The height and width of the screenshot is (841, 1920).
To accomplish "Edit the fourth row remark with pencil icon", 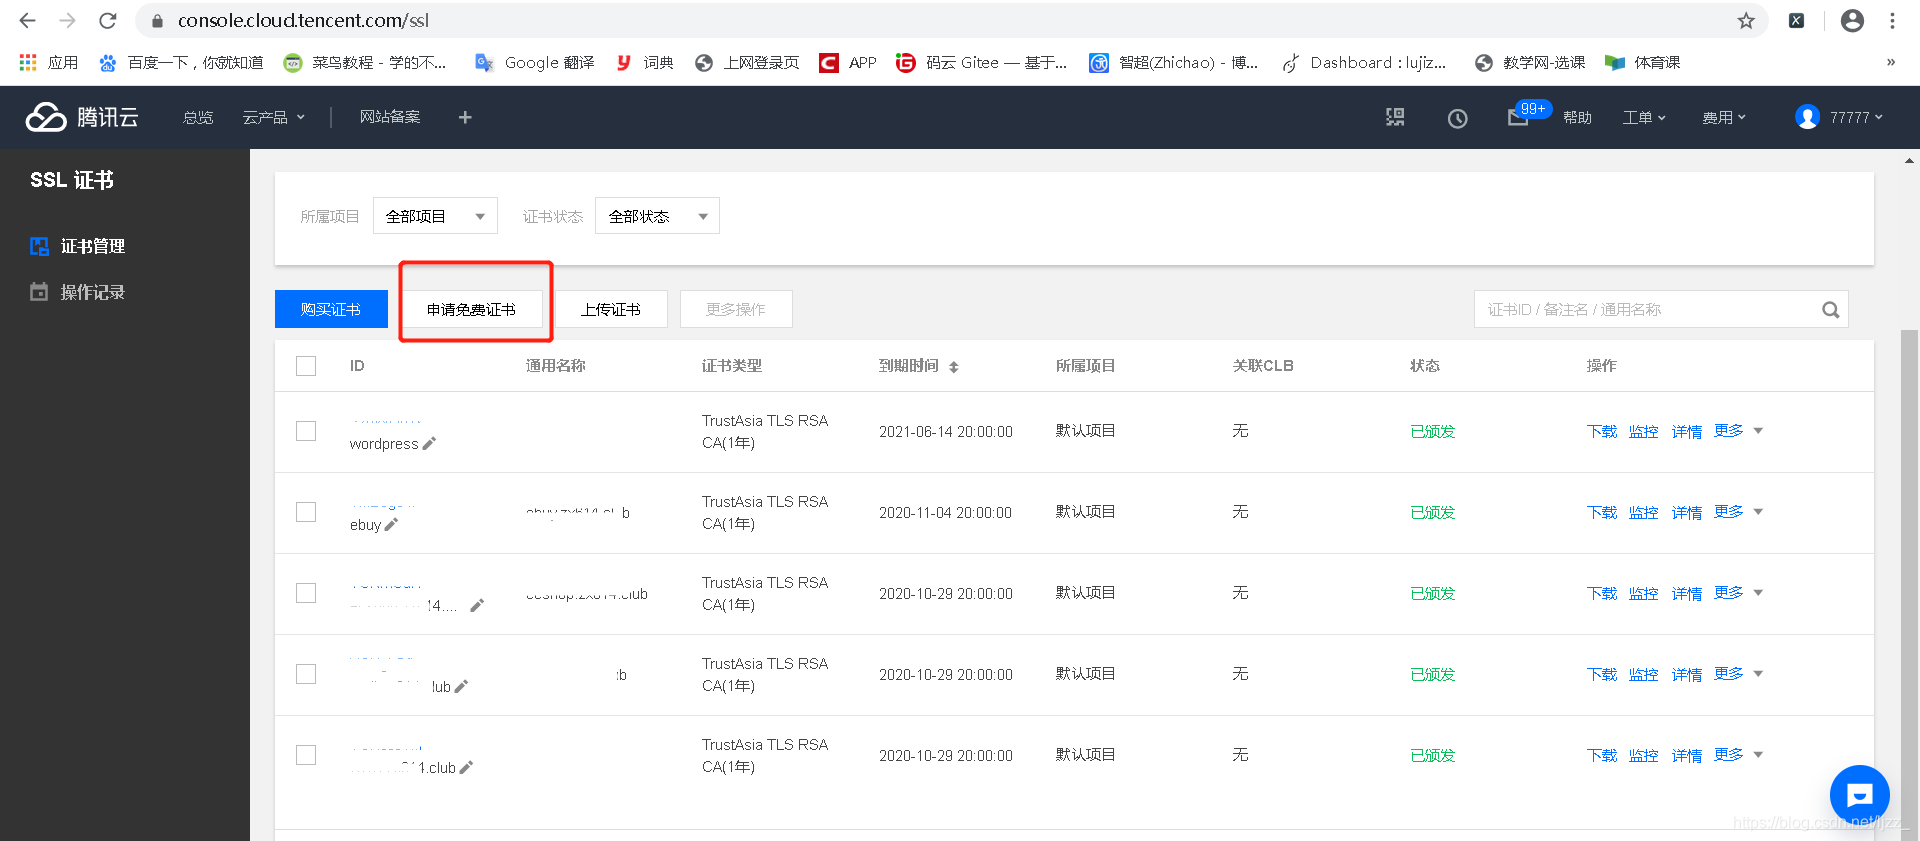I will (461, 686).
